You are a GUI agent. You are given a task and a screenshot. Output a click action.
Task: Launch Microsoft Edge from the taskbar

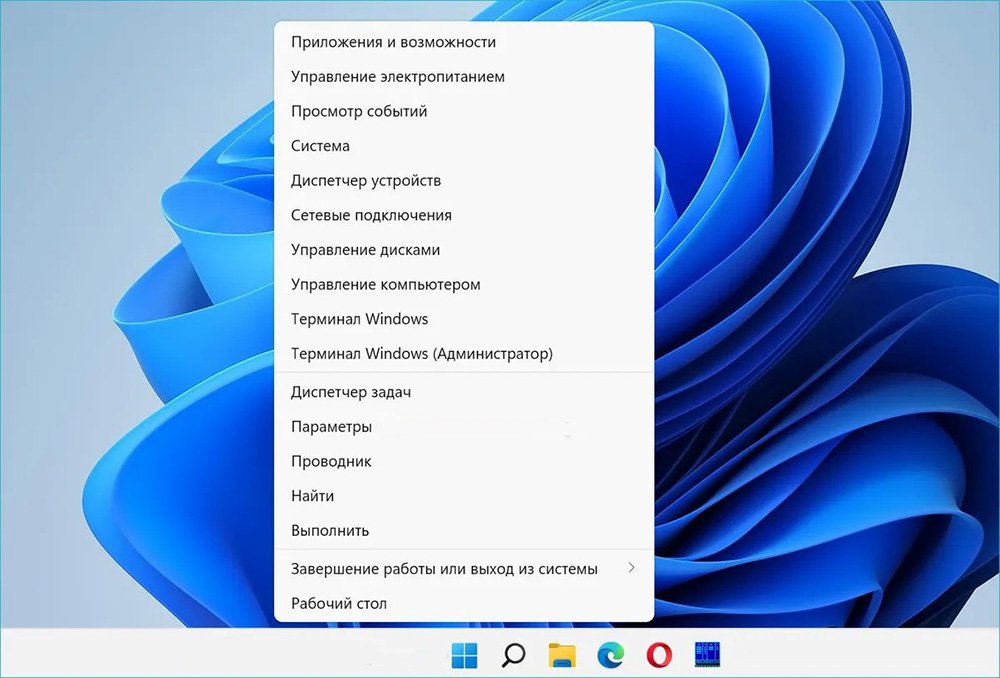pyautogui.click(x=610, y=655)
